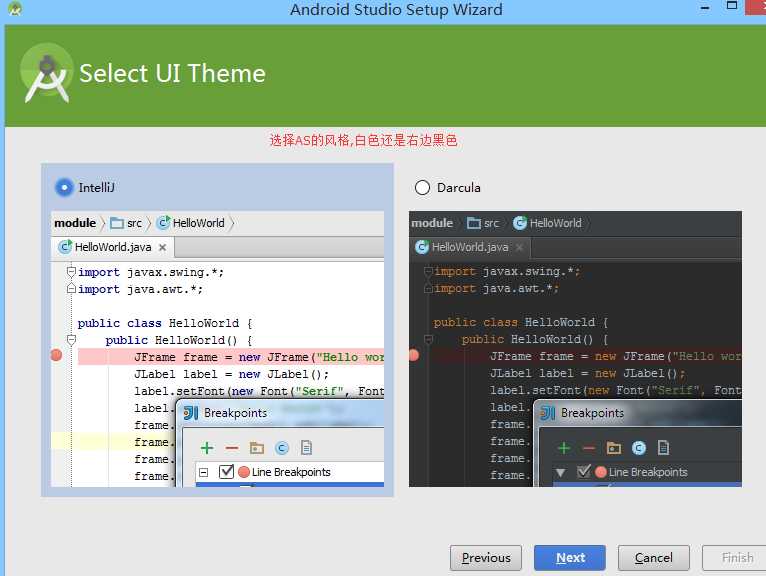Collapse import fold marker in Darcula preview

(x=428, y=271)
